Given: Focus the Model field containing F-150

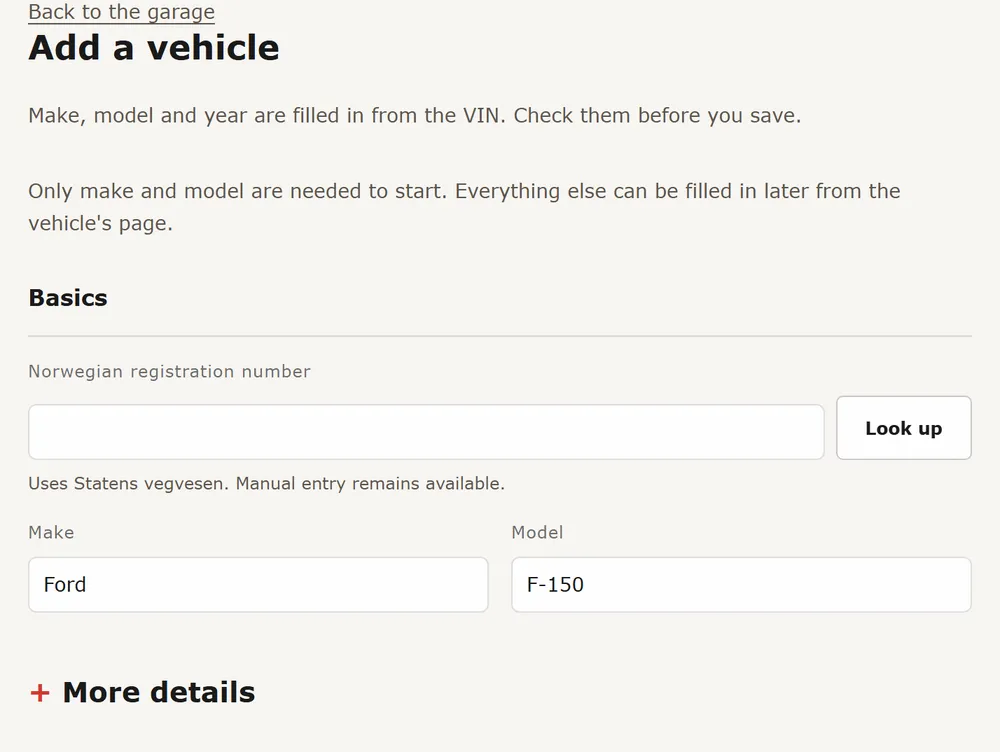Looking at the screenshot, I should pyautogui.click(x=741, y=585).
